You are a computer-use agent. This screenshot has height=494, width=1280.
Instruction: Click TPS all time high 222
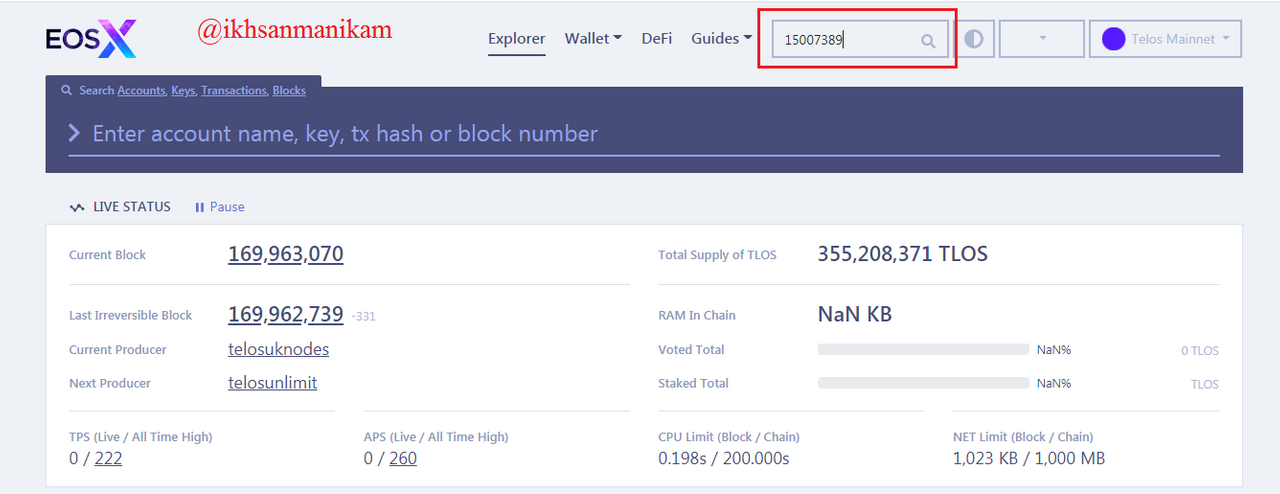(108, 458)
